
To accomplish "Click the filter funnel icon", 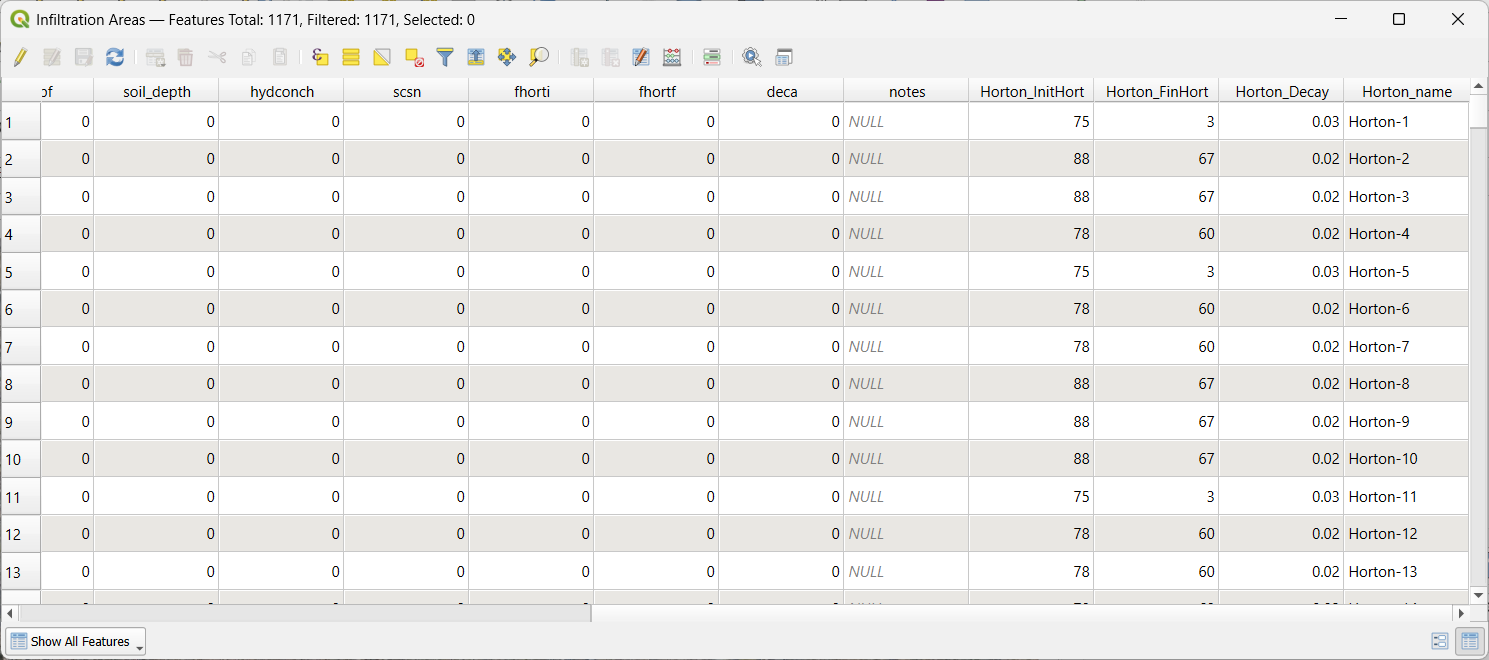I will (445, 57).
